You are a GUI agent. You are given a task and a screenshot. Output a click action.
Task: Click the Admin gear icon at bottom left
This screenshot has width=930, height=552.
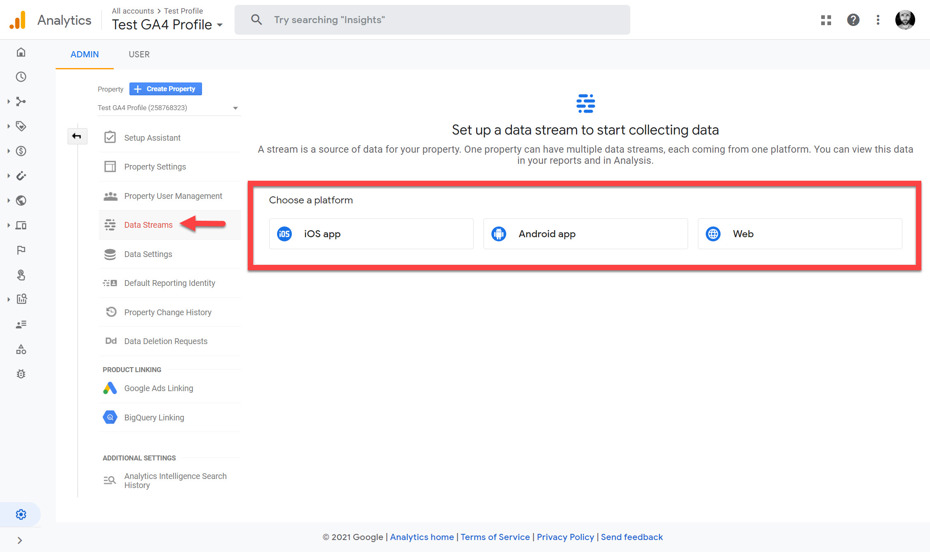[21, 514]
